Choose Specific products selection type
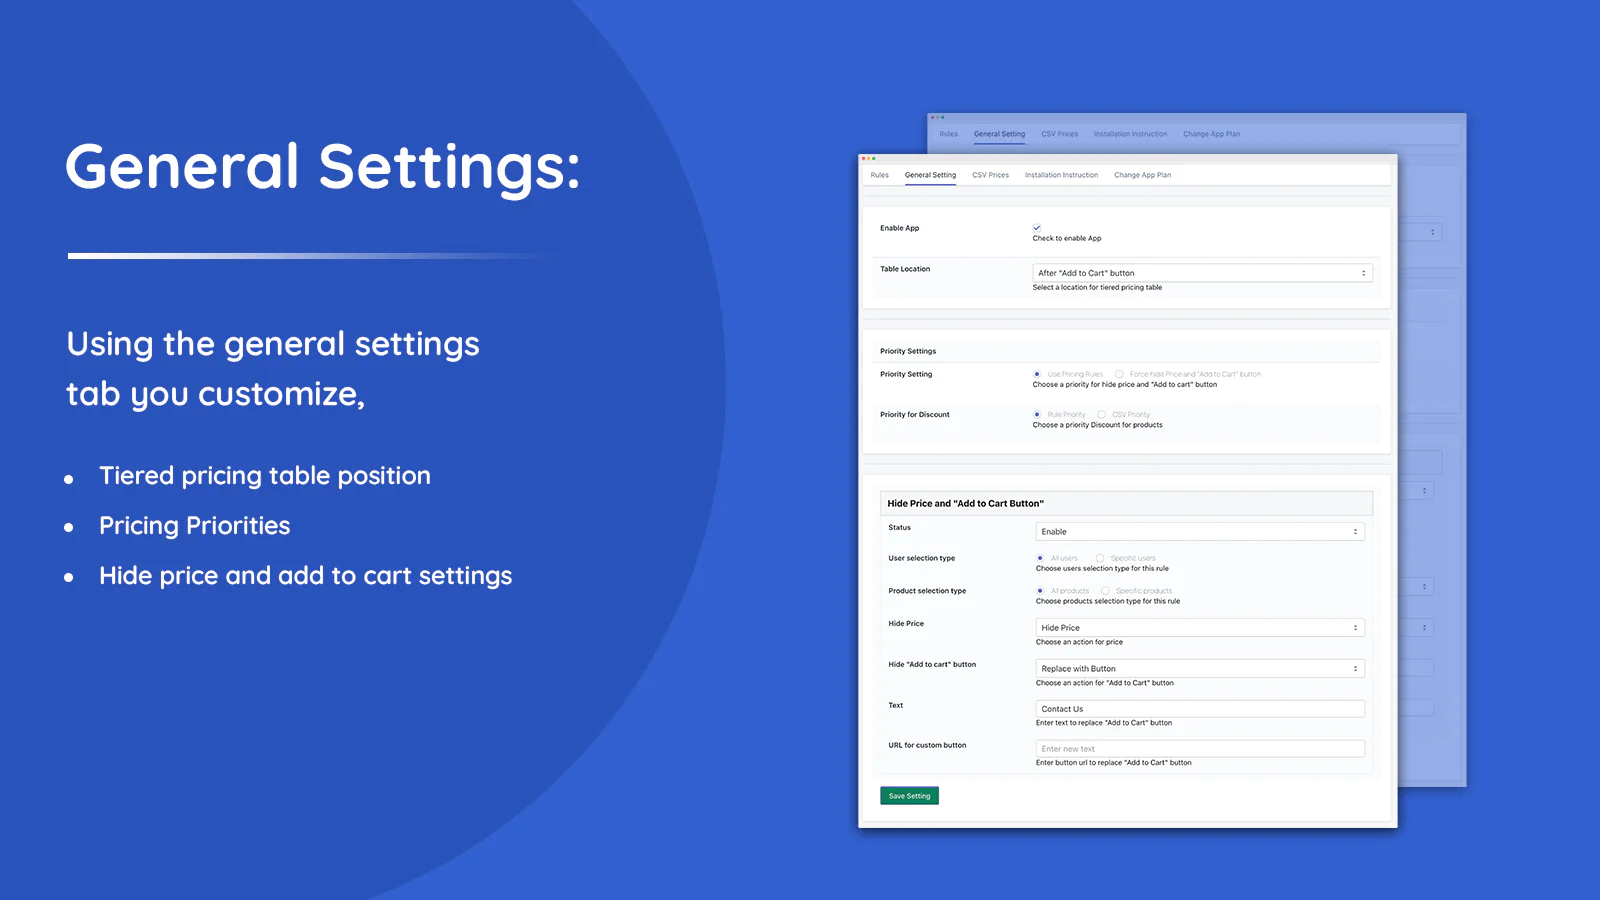The width and height of the screenshot is (1600, 900). [1106, 591]
